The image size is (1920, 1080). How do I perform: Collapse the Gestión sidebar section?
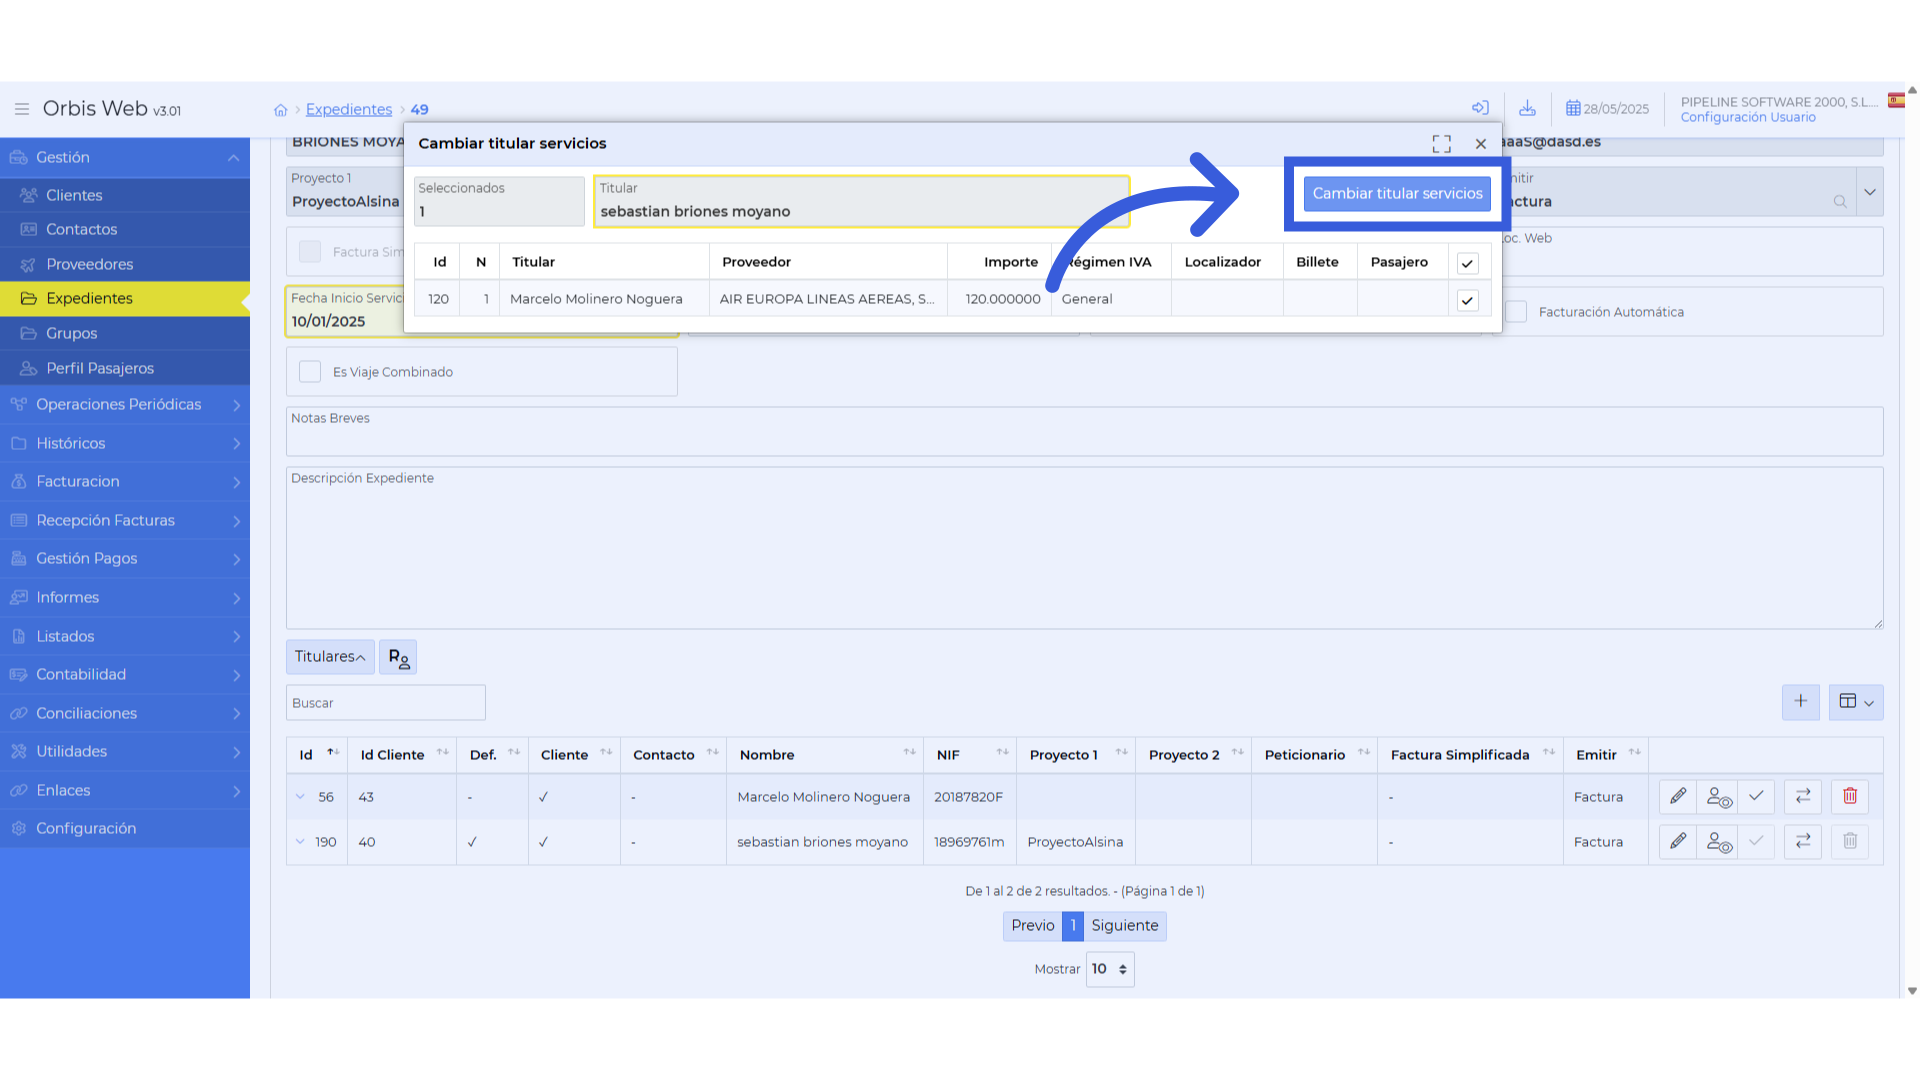coord(125,158)
